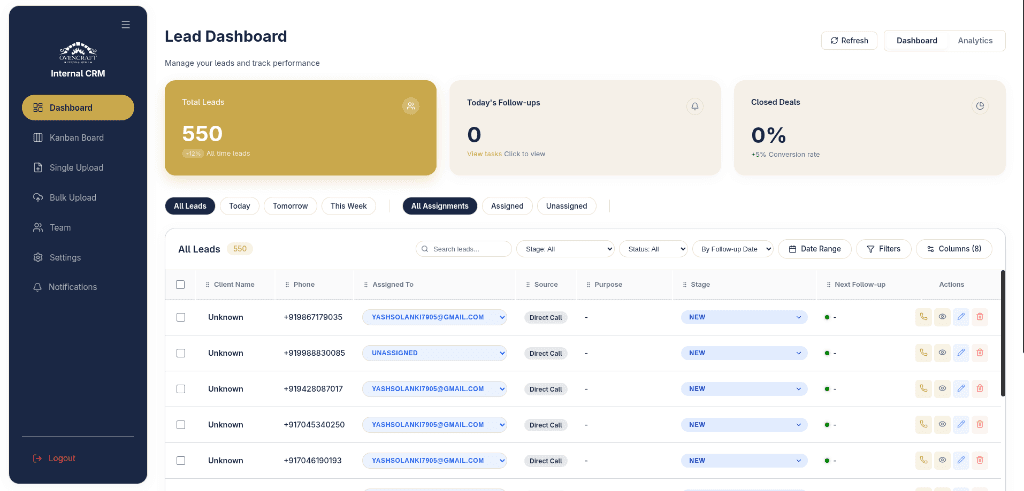Filter leads by Unassigned chip
The height and width of the screenshot is (491, 1024).
pos(567,206)
